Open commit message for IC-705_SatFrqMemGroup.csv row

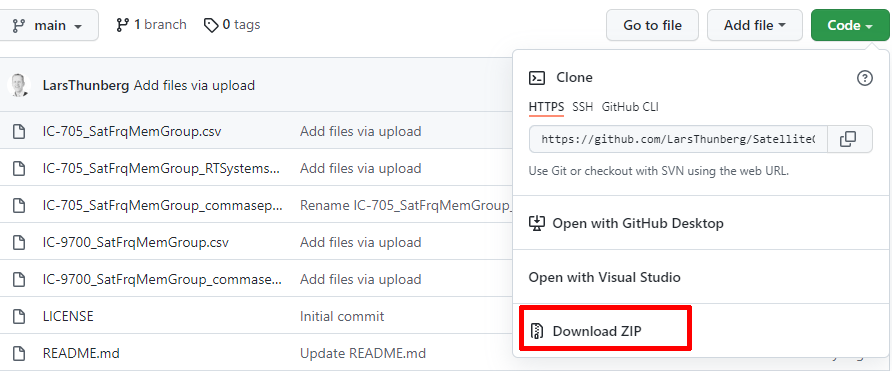coord(361,132)
